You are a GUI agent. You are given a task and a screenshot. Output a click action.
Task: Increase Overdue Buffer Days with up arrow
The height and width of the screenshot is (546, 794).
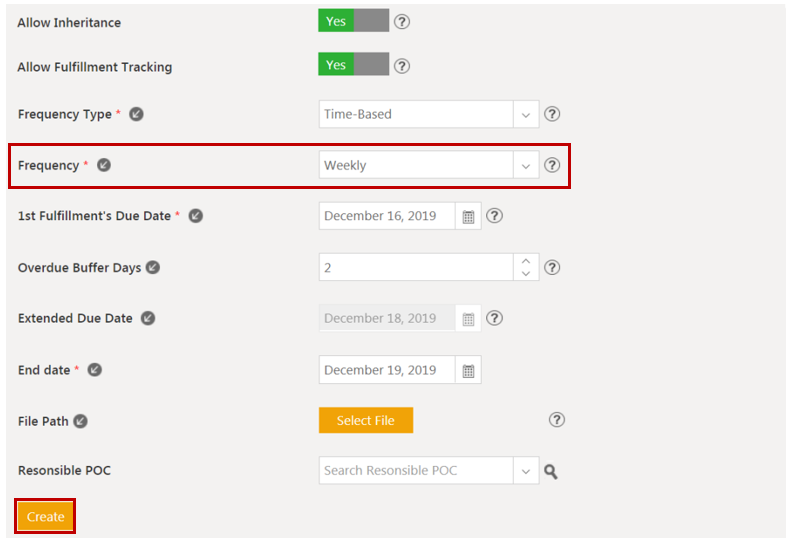point(526,261)
